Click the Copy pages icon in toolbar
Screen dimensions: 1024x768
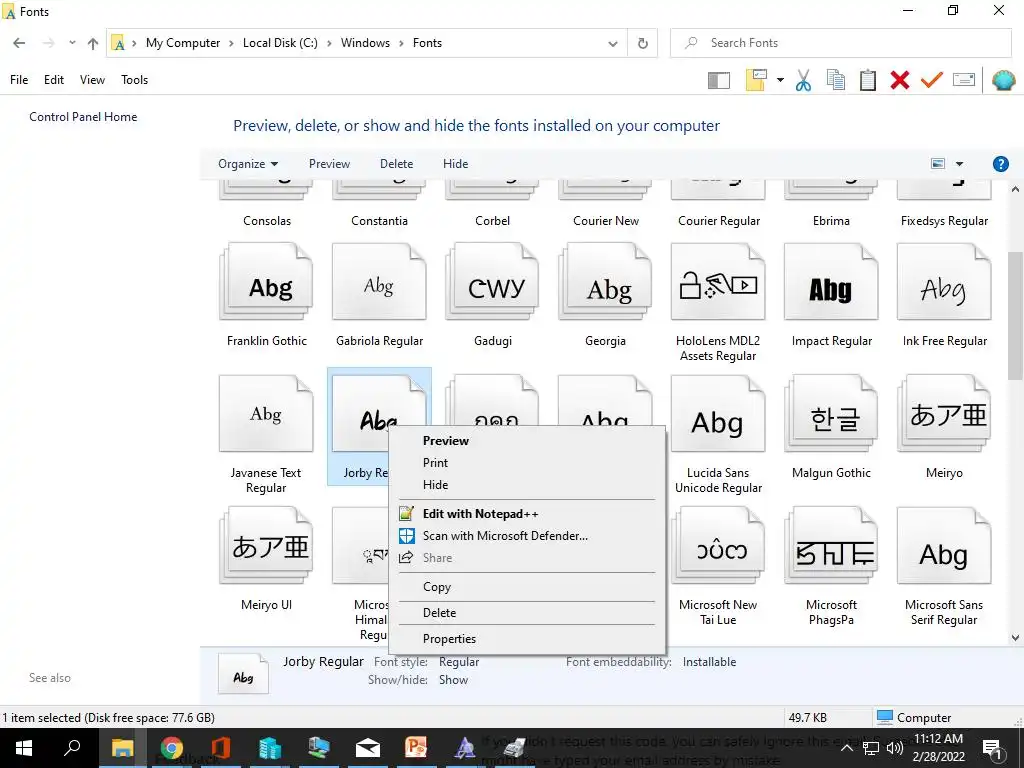click(835, 80)
